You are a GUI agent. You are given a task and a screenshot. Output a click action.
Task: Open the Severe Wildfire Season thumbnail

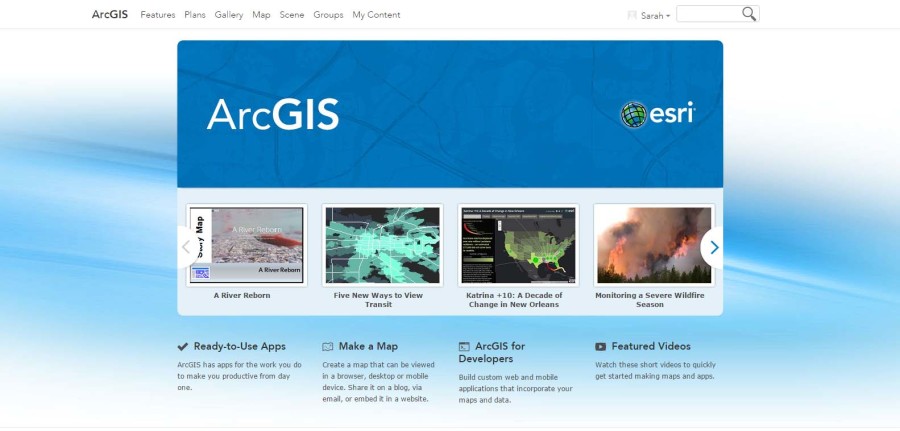(654, 245)
